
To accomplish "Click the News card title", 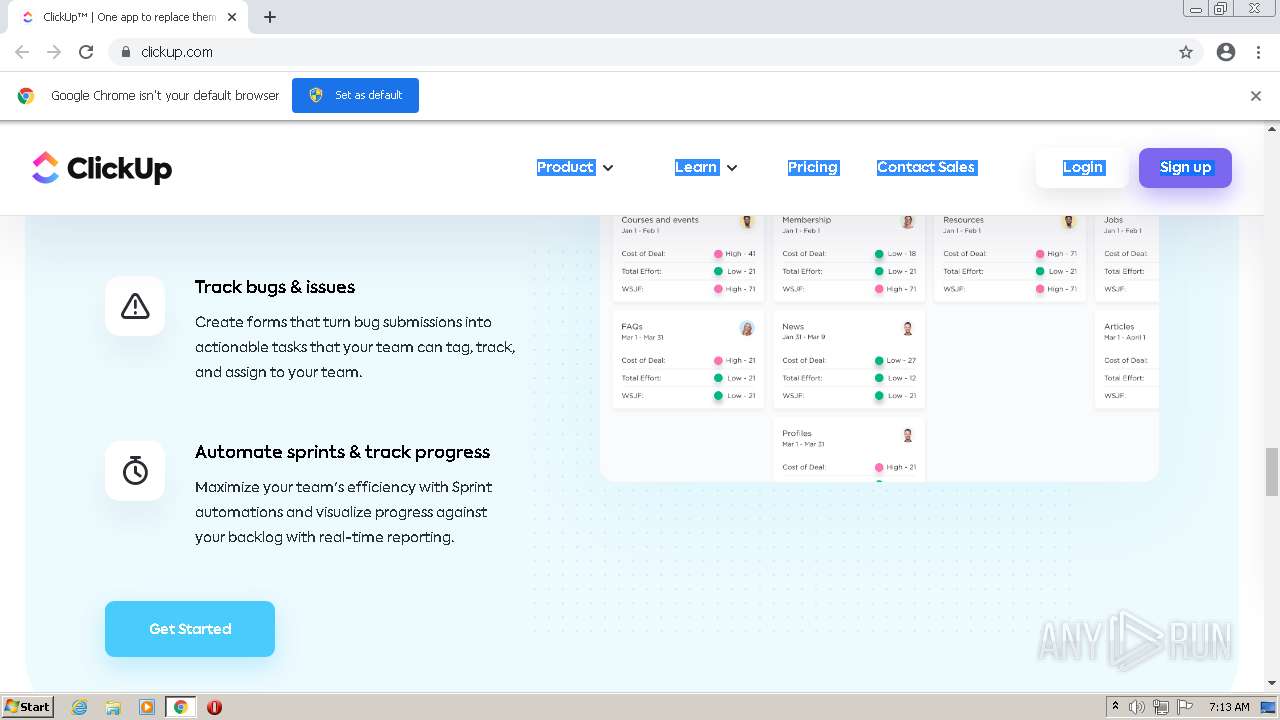I will point(793,326).
